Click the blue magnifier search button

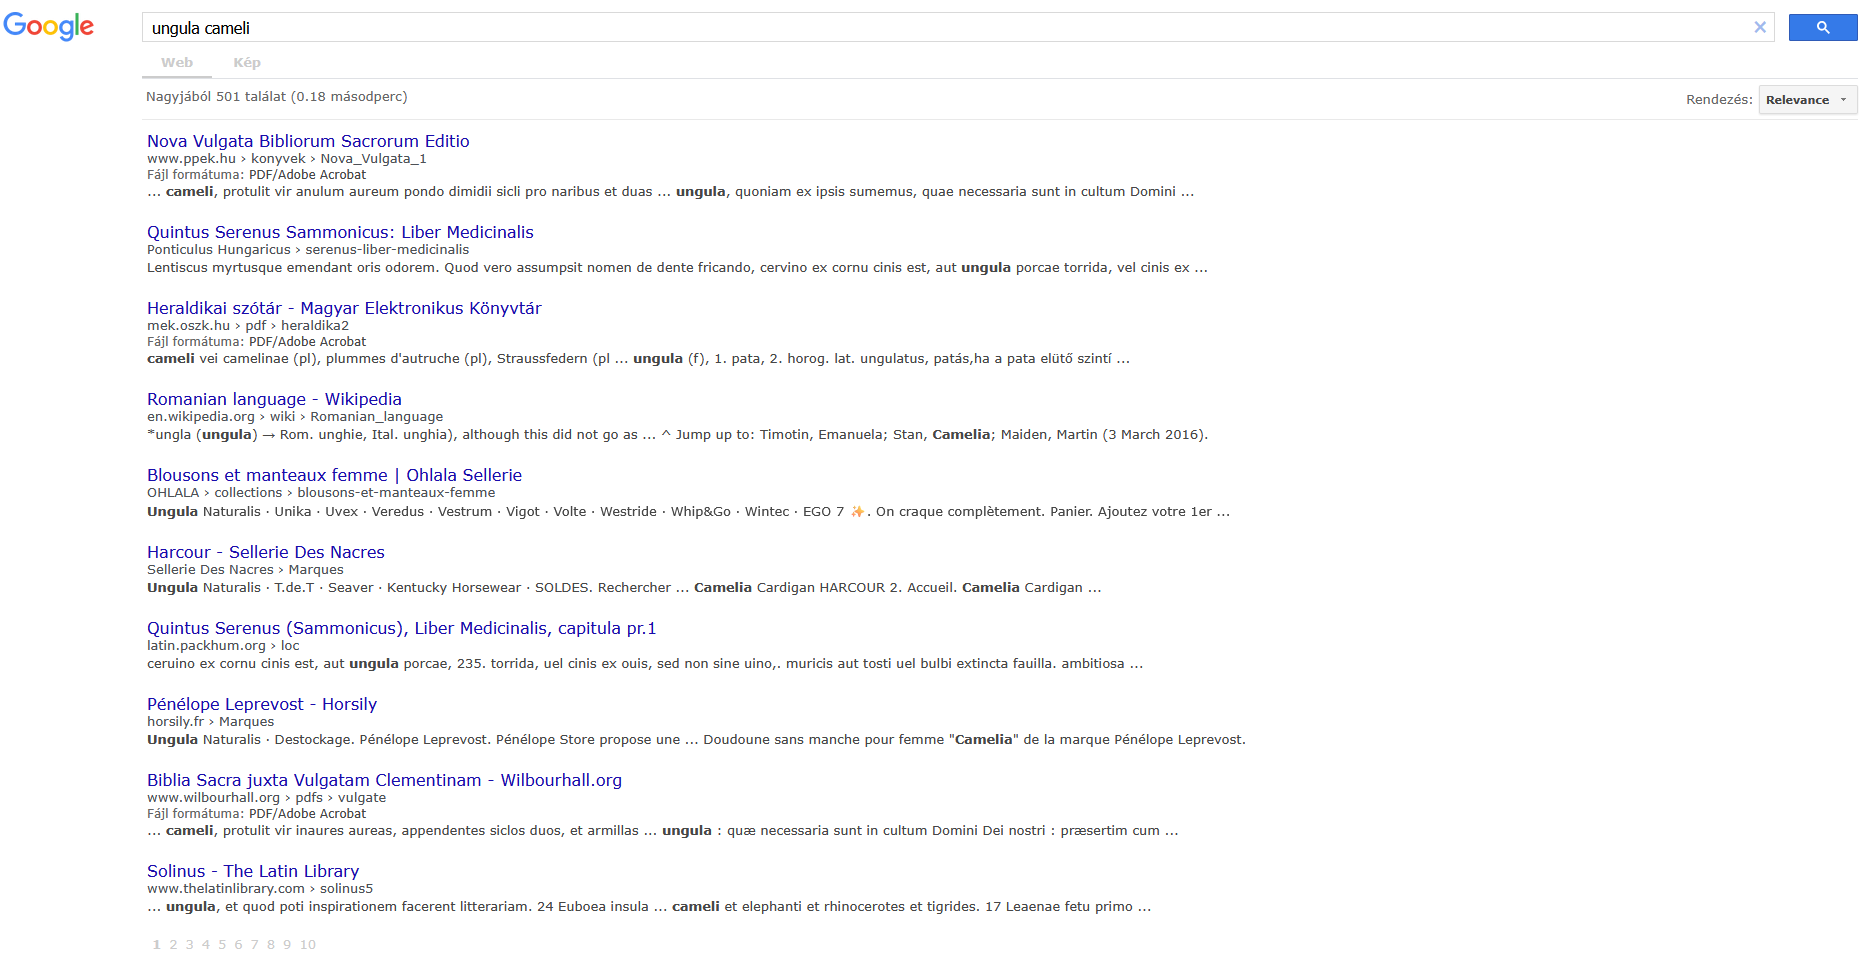(1823, 28)
